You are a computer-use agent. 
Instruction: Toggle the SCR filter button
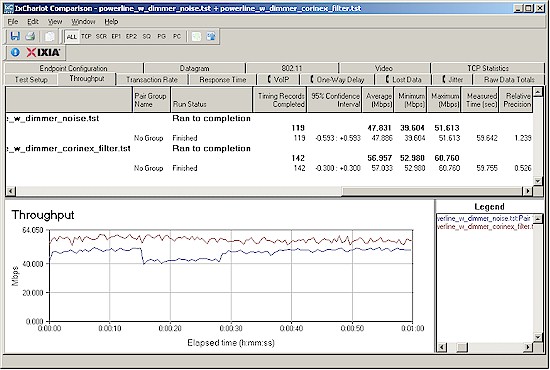coord(101,36)
